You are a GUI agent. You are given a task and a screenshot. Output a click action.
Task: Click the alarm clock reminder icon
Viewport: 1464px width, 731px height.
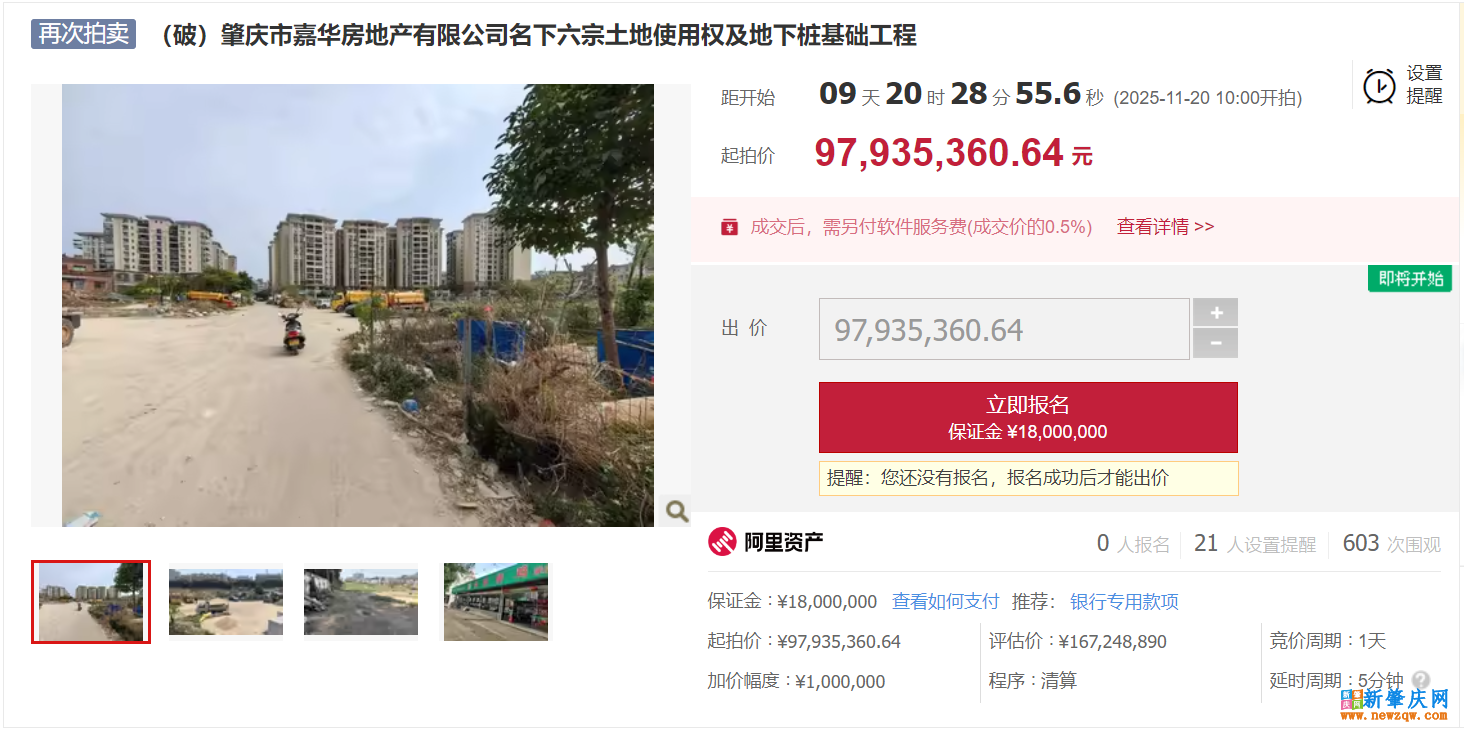click(x=1380, y=86)
